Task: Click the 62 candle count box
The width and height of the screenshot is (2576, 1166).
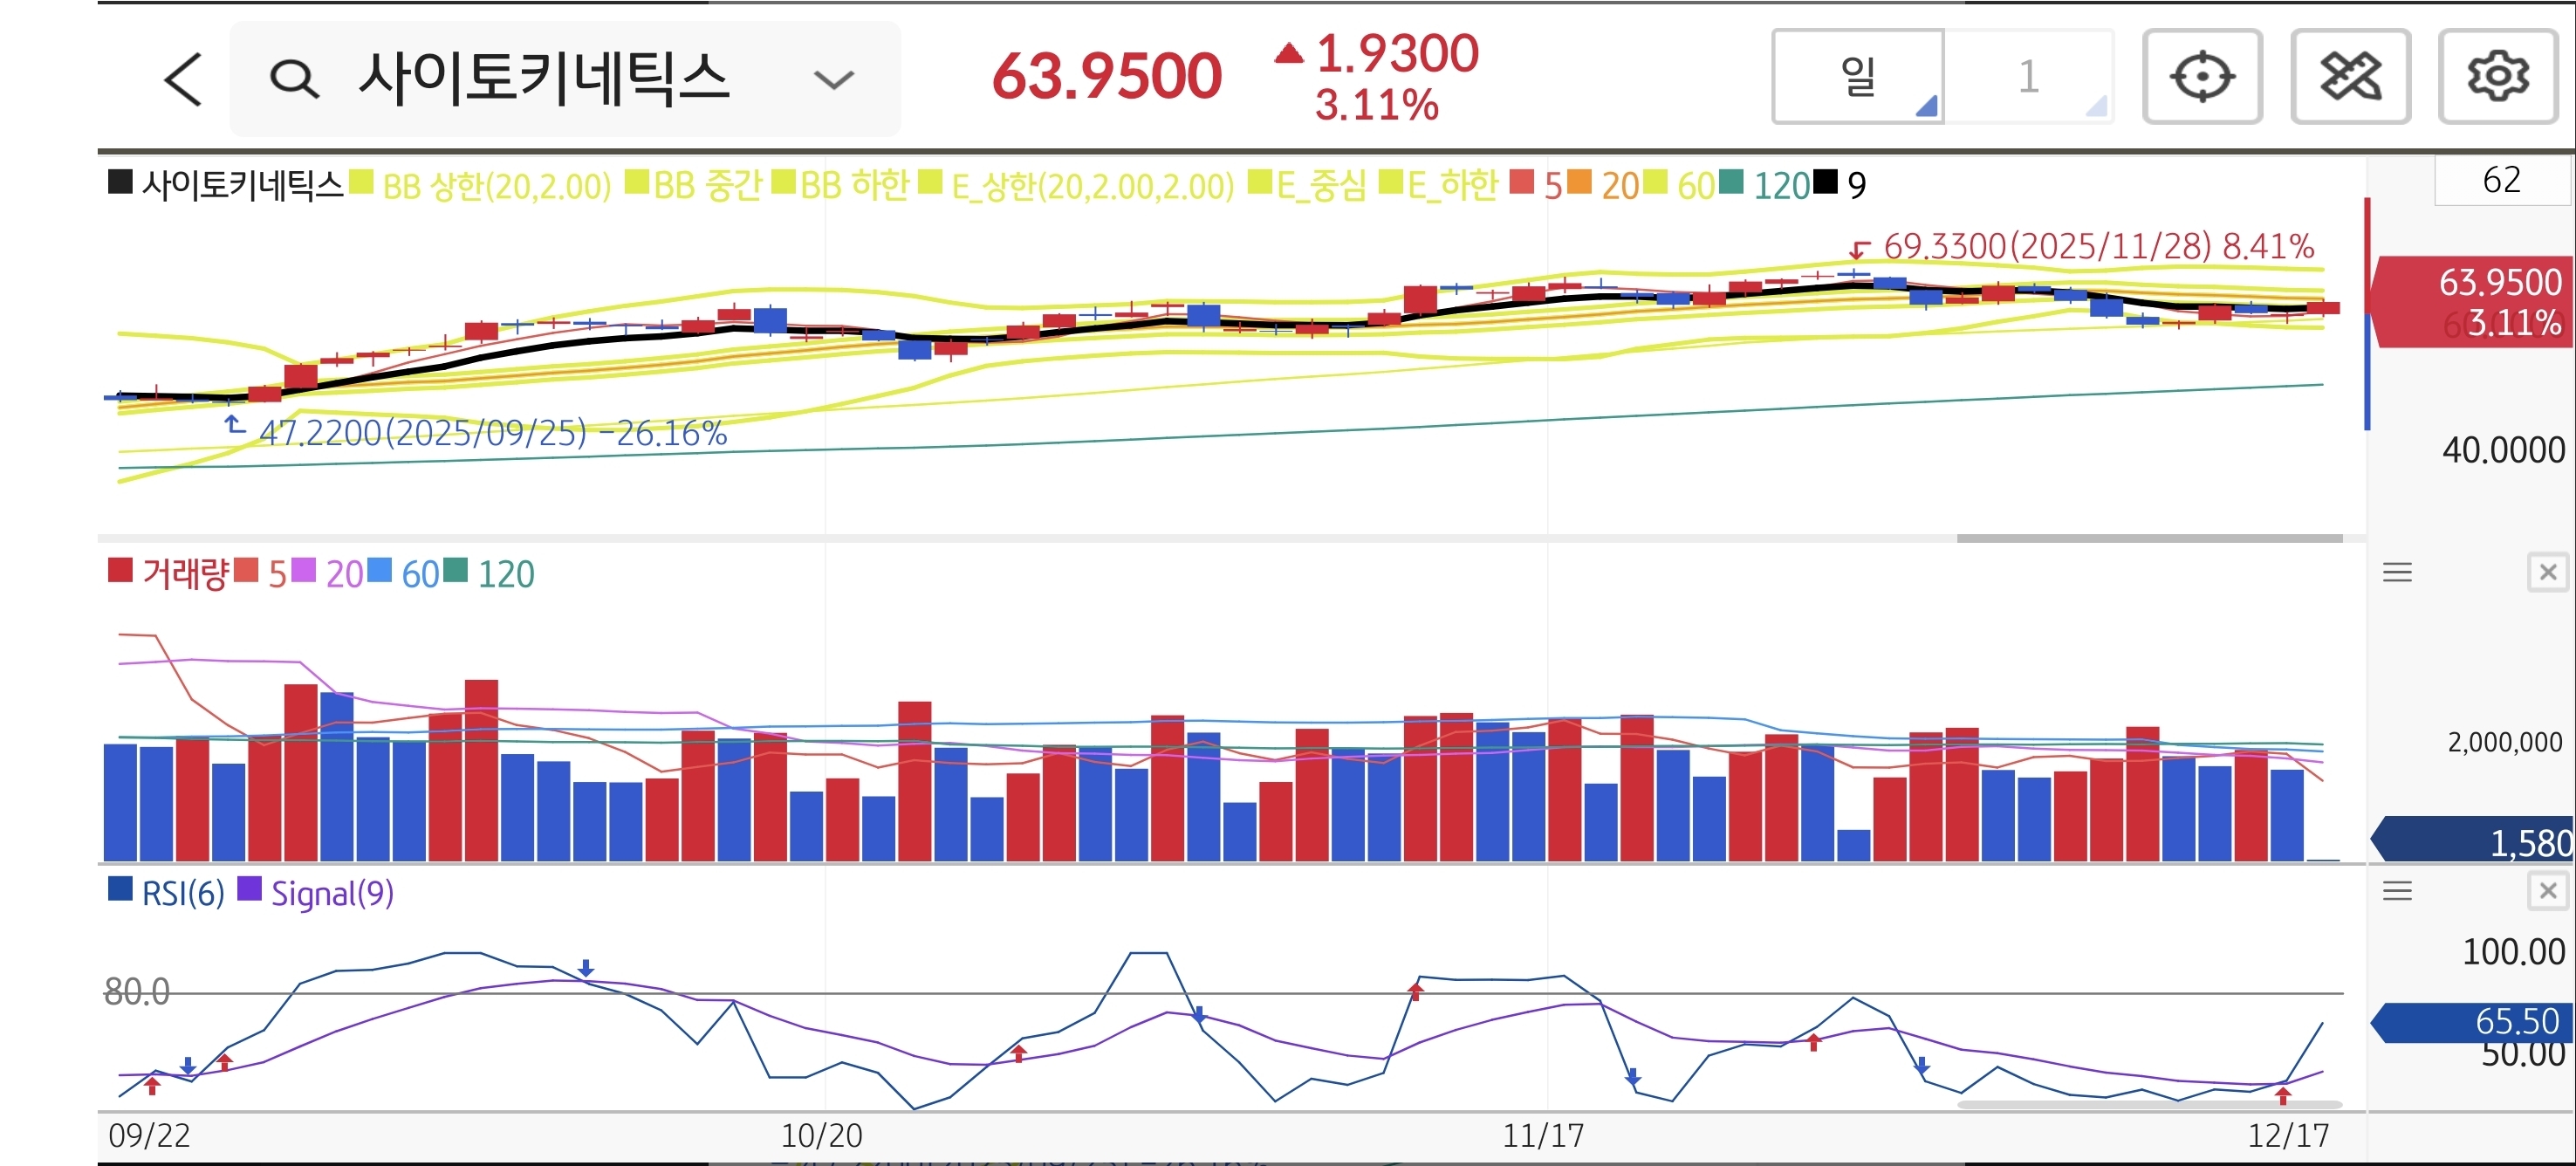Action: (2501, 181)
